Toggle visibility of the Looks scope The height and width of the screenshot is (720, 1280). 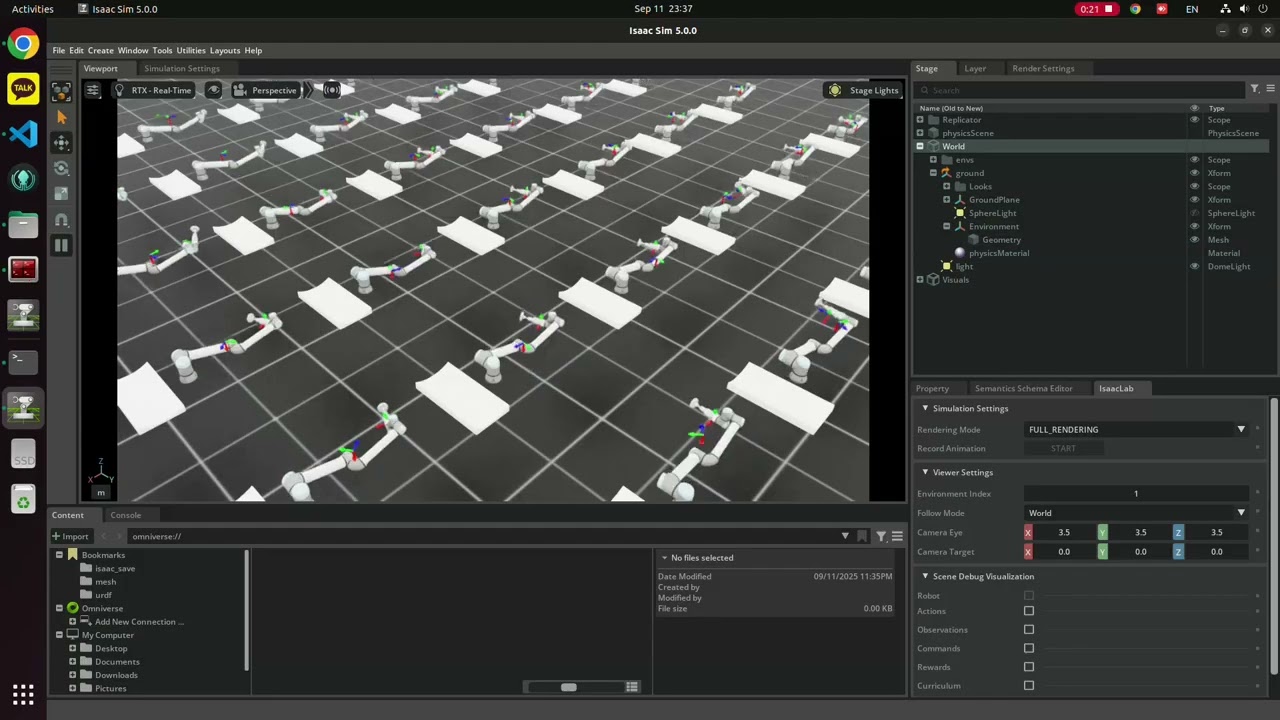(x=1194, y=186)
